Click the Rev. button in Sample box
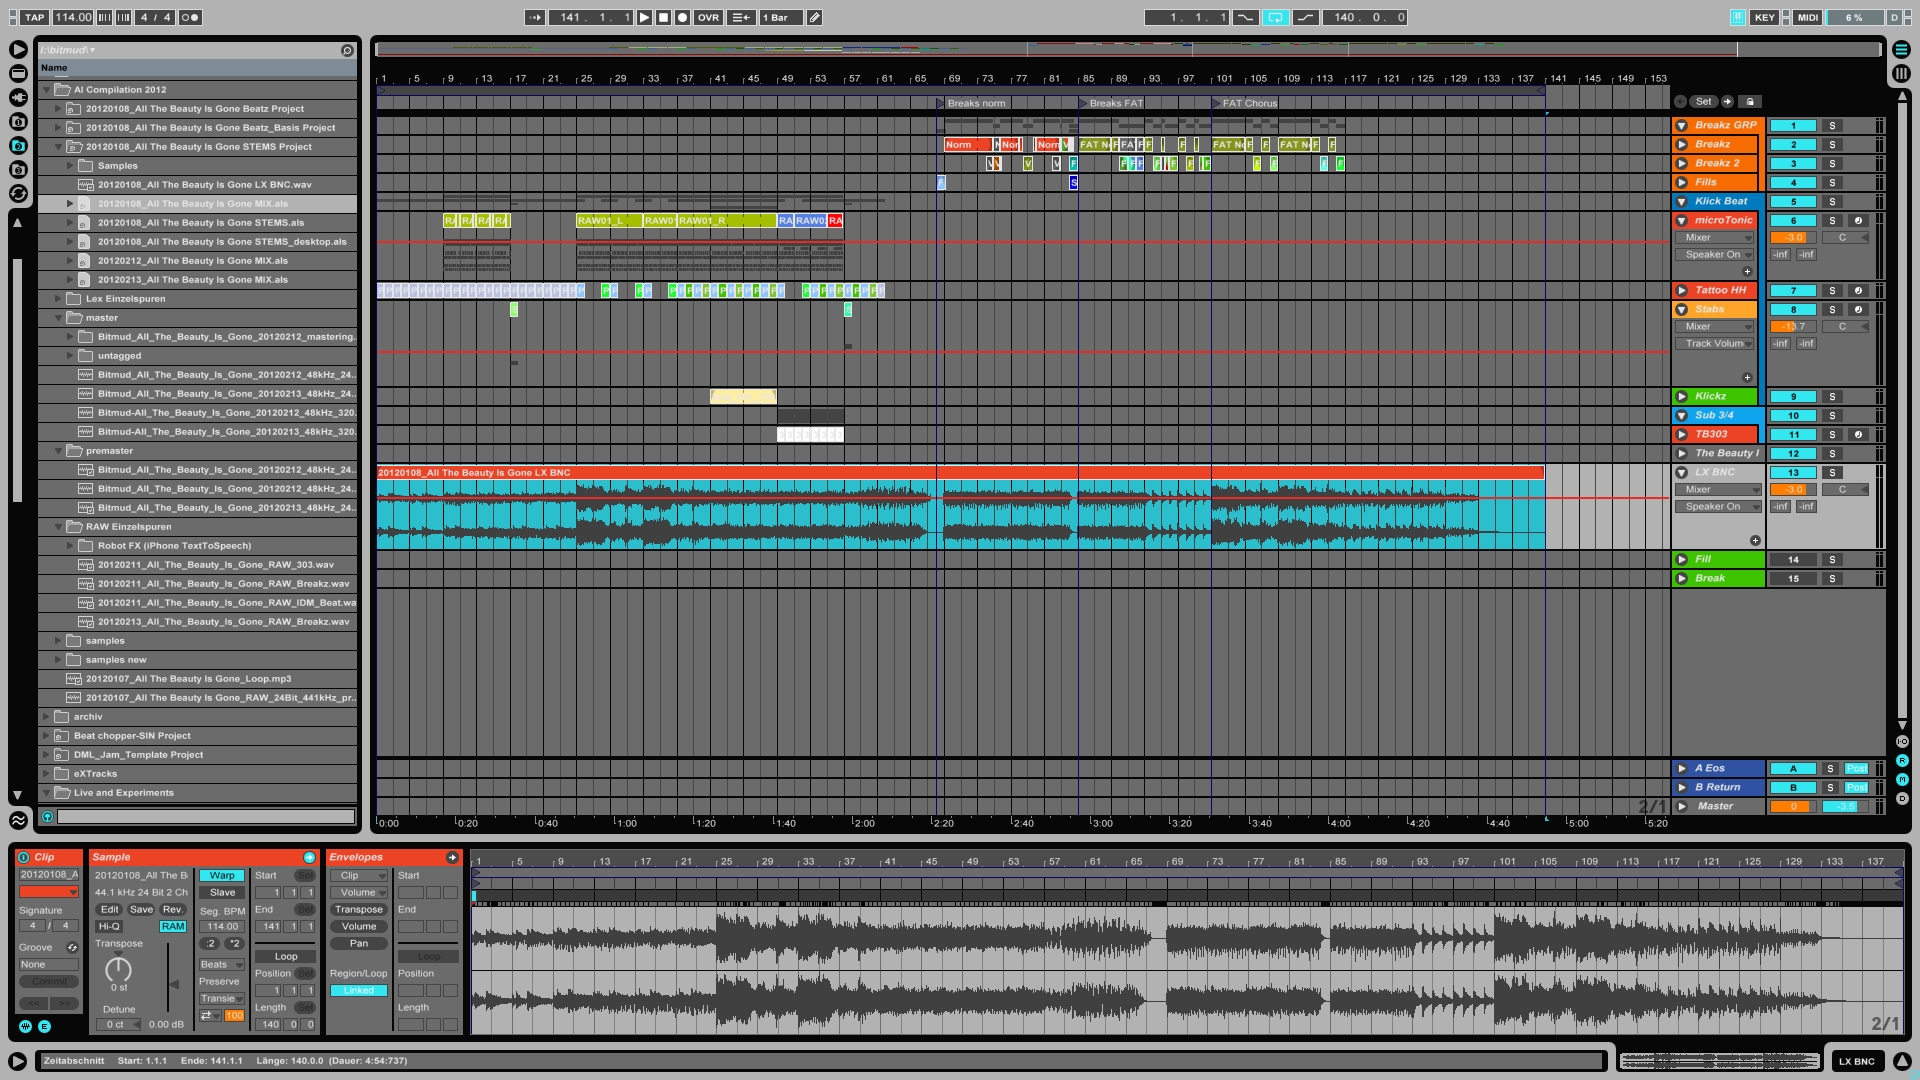This screenshot has width=1920, height=1080. 172,909
